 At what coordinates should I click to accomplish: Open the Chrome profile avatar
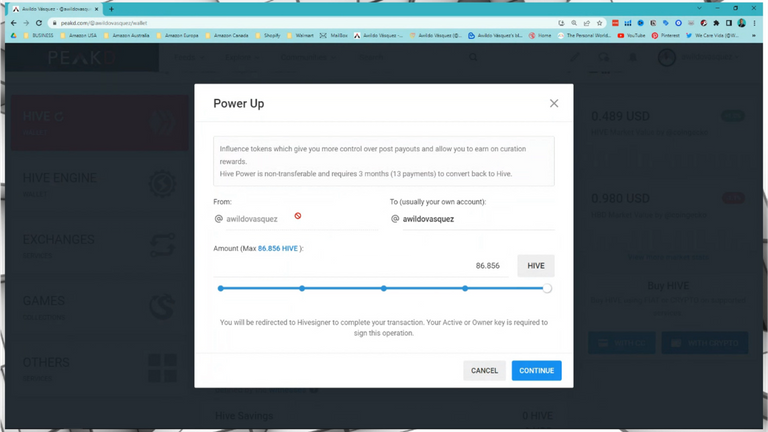coord(742,23)
